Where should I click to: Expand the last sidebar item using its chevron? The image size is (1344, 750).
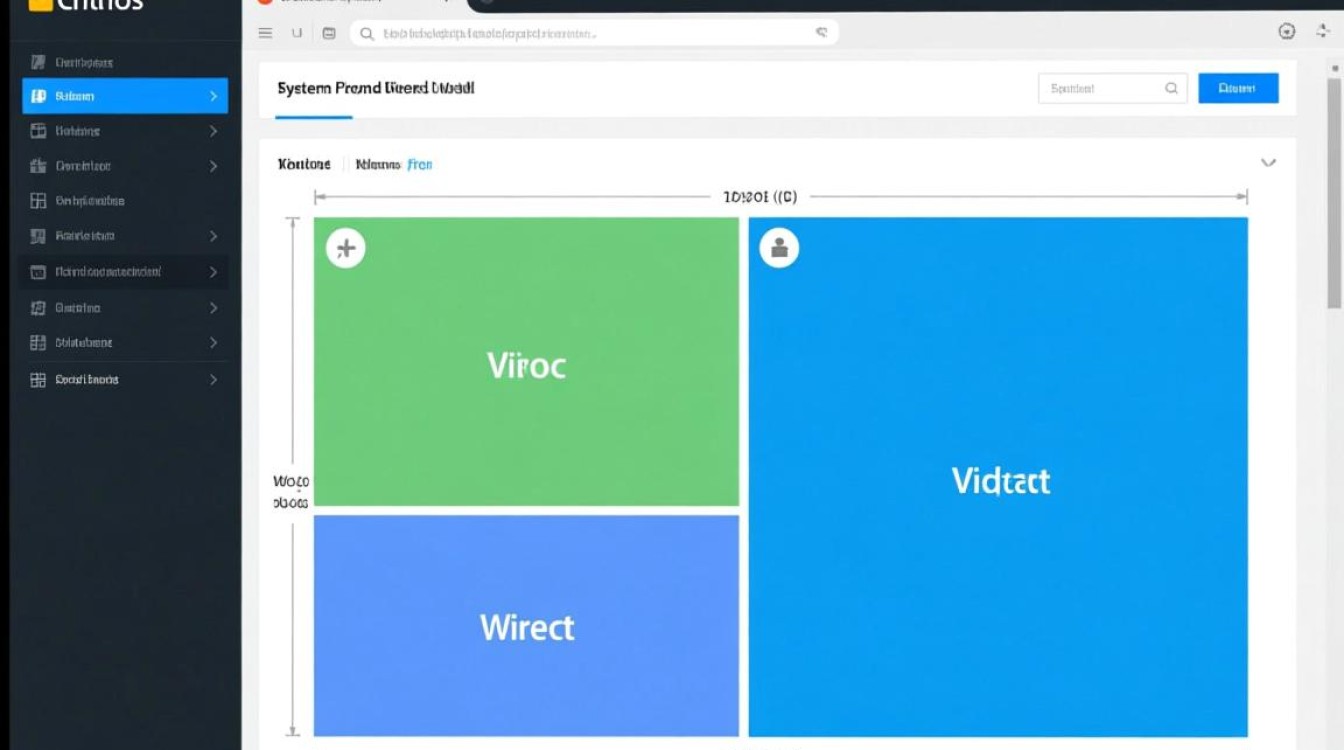click(x=213, y=380)
